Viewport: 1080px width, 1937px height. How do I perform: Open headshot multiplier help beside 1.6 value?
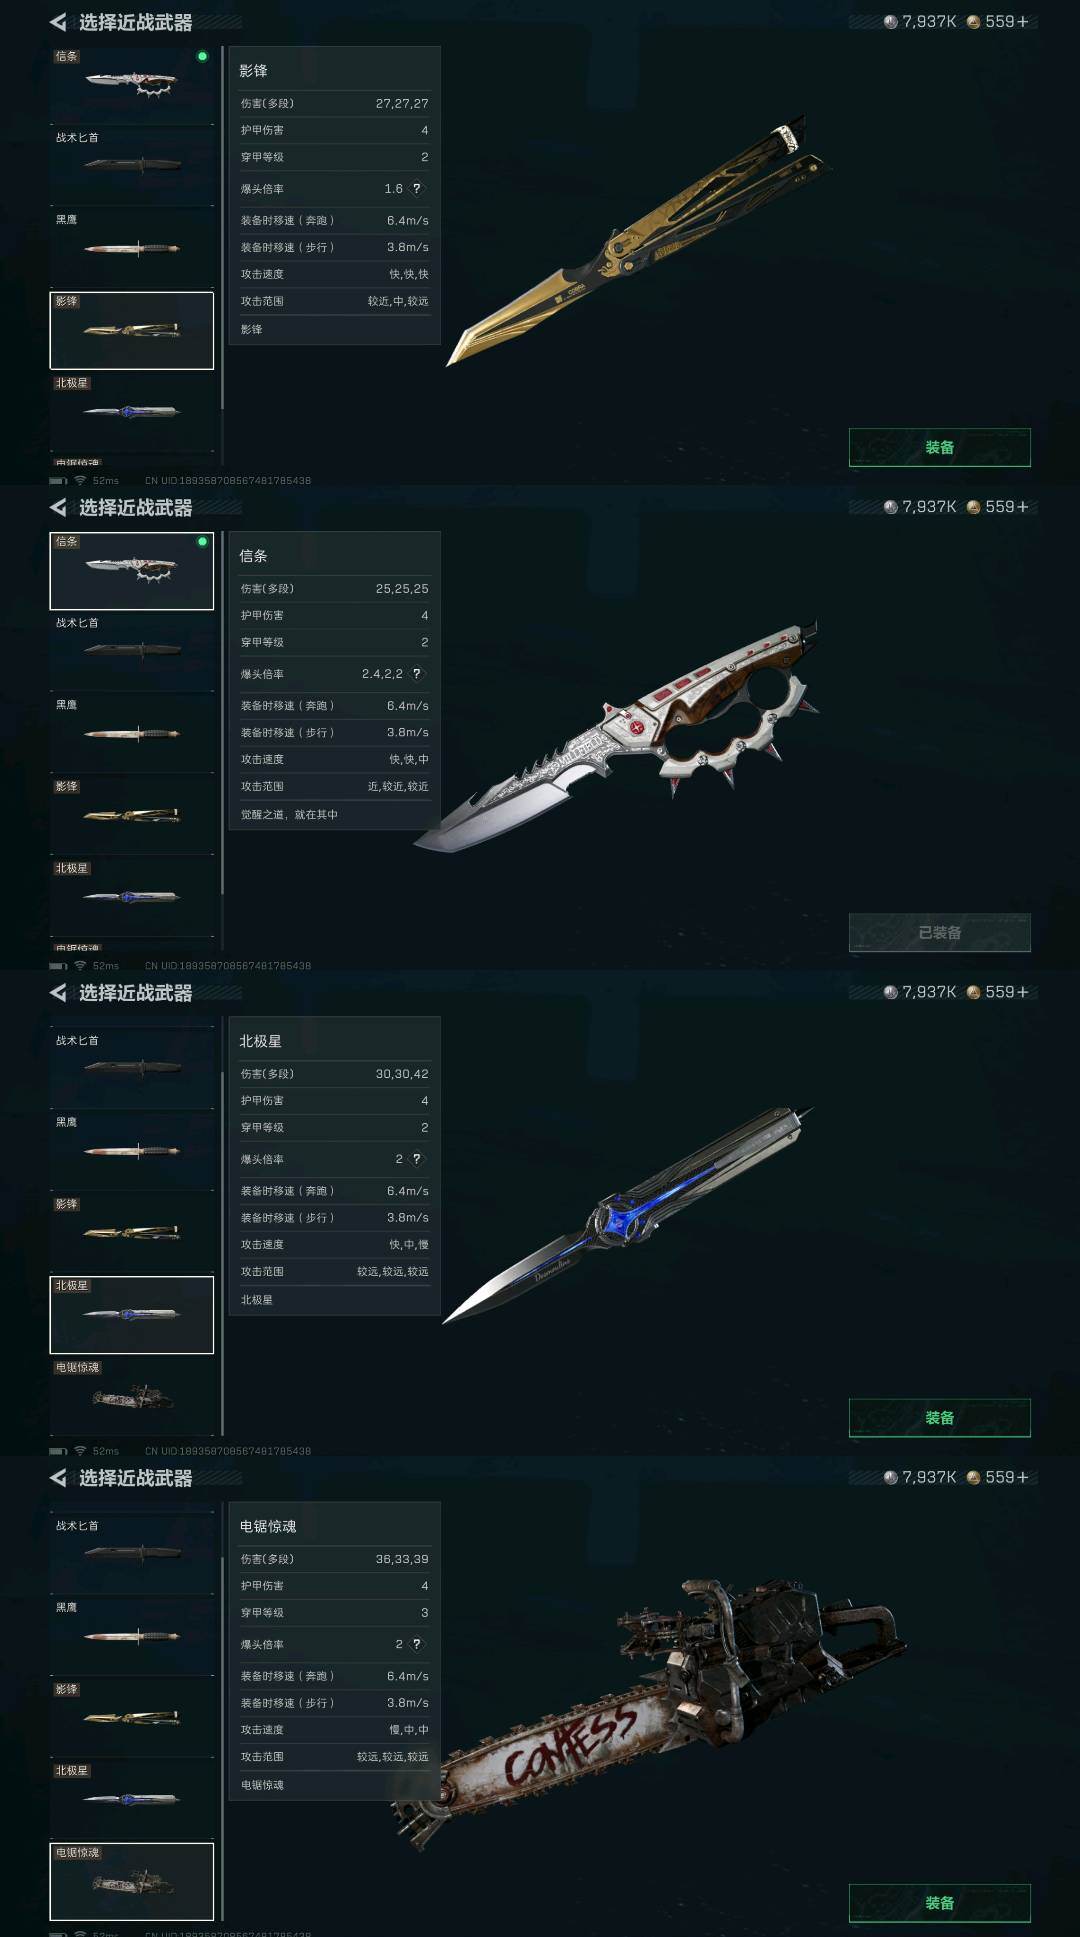coord(417,188)
